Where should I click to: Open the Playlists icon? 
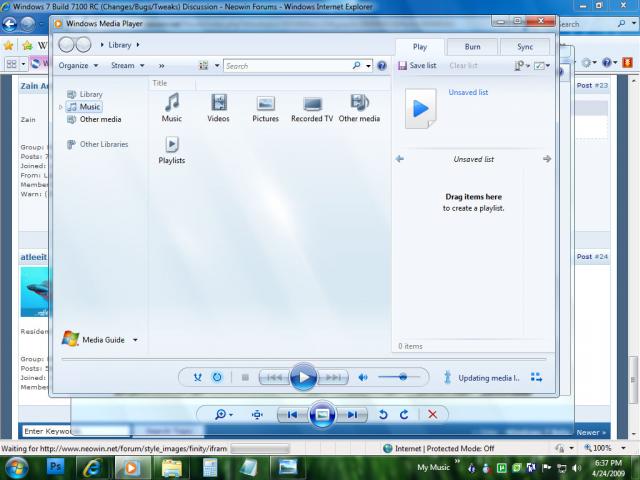point(172,146)
